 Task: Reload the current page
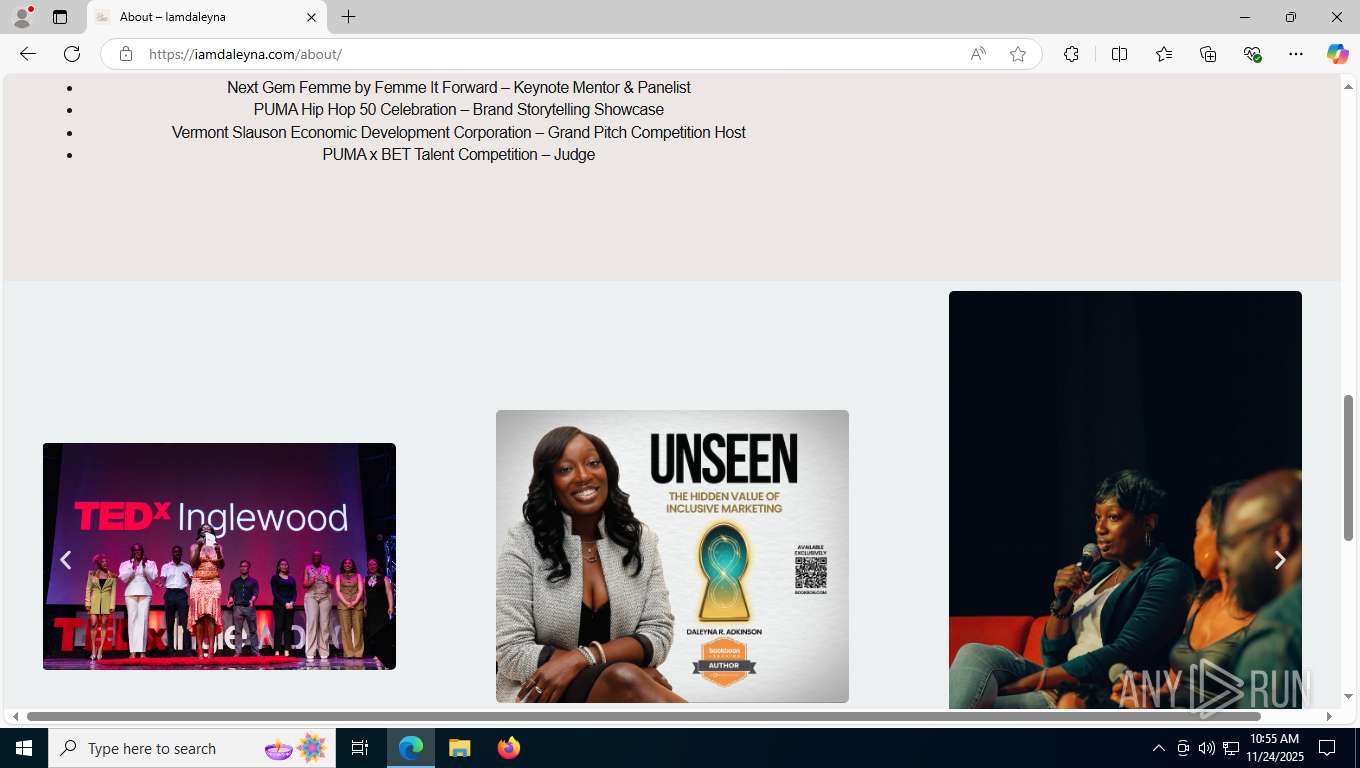point(72,54)
